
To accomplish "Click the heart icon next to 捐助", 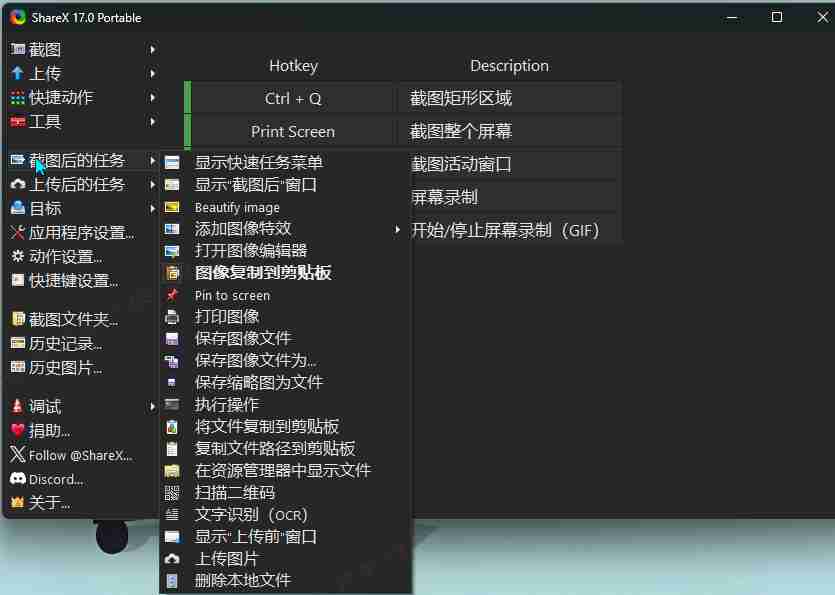I will (17, 430).
